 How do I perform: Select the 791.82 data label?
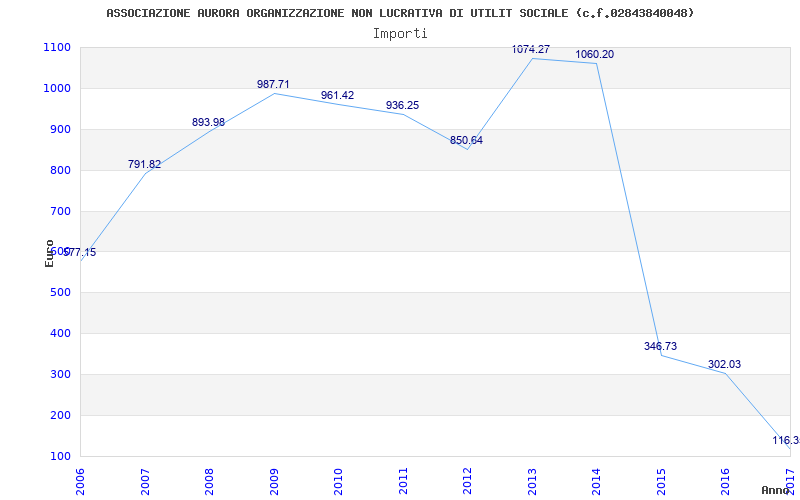pyautogui.click(x=144, y=164)
